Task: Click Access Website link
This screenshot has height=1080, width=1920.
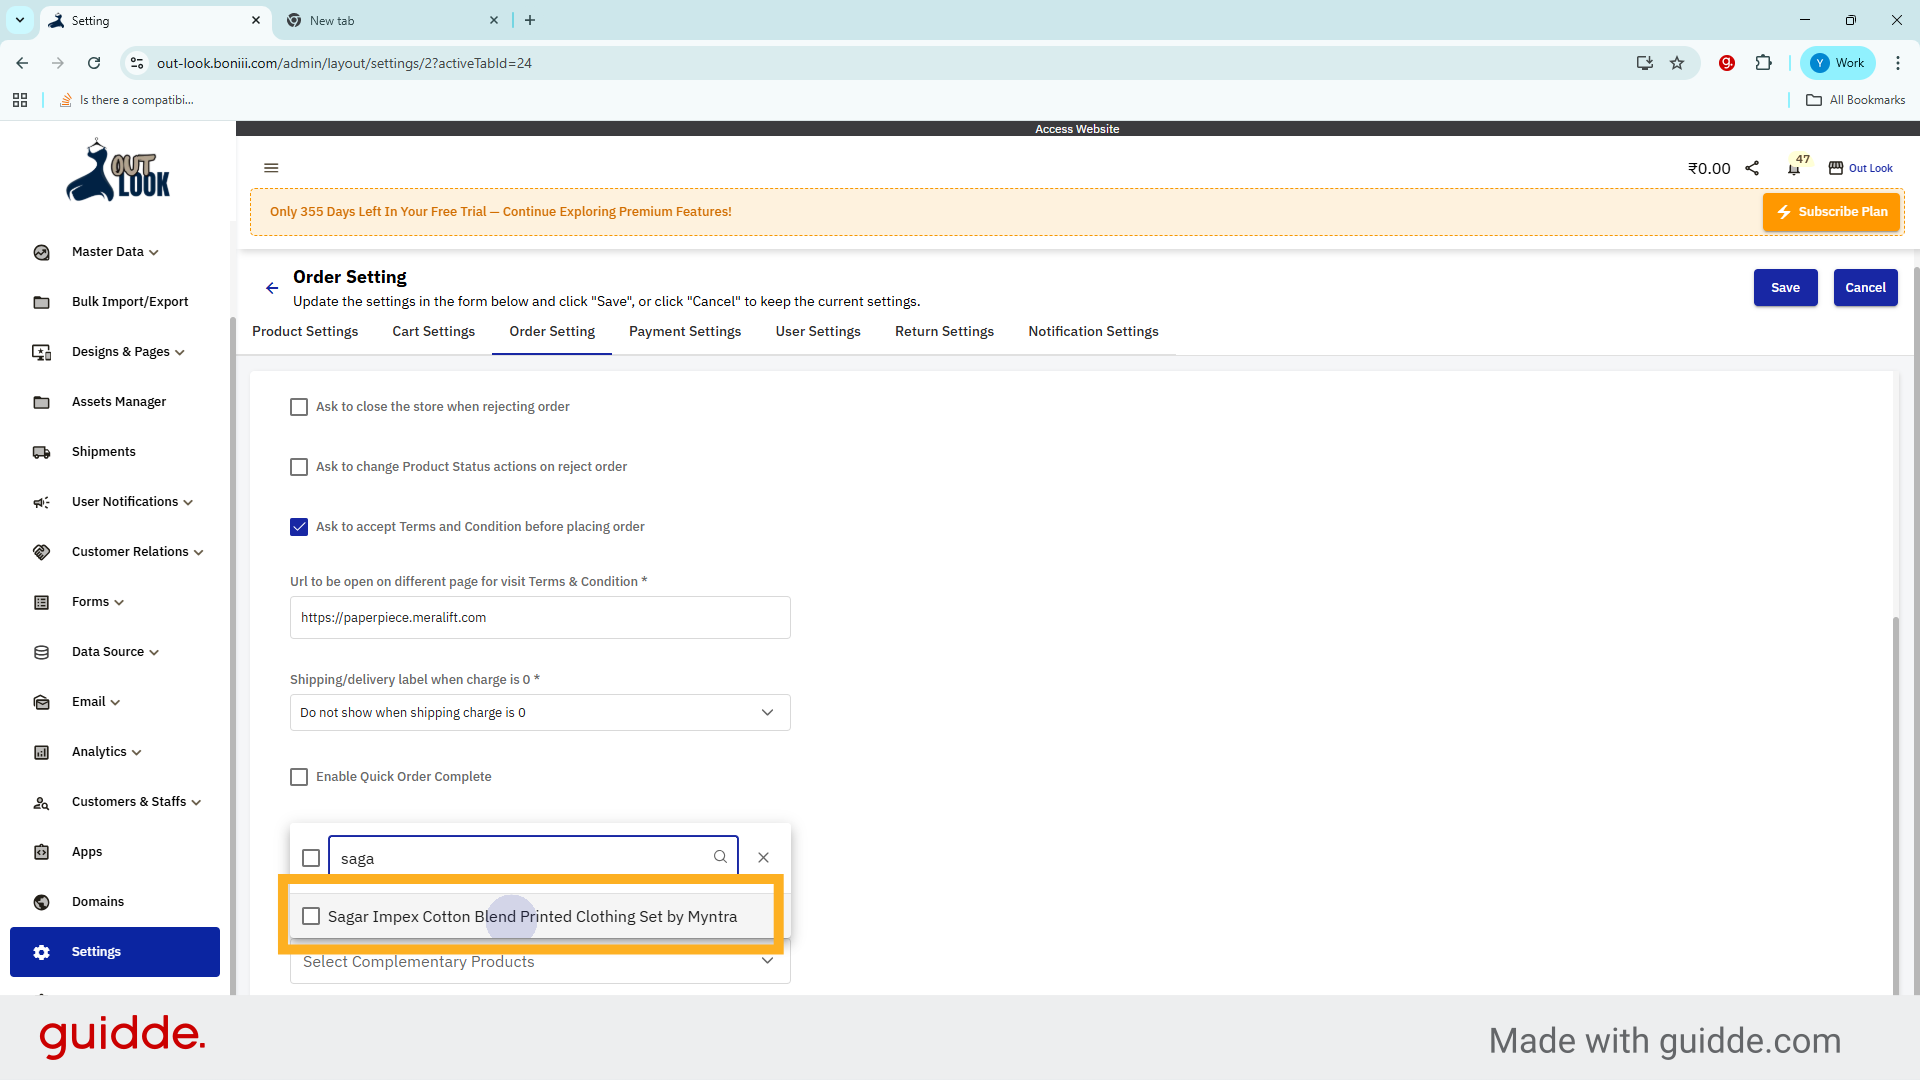Action: pos(1077,129)
